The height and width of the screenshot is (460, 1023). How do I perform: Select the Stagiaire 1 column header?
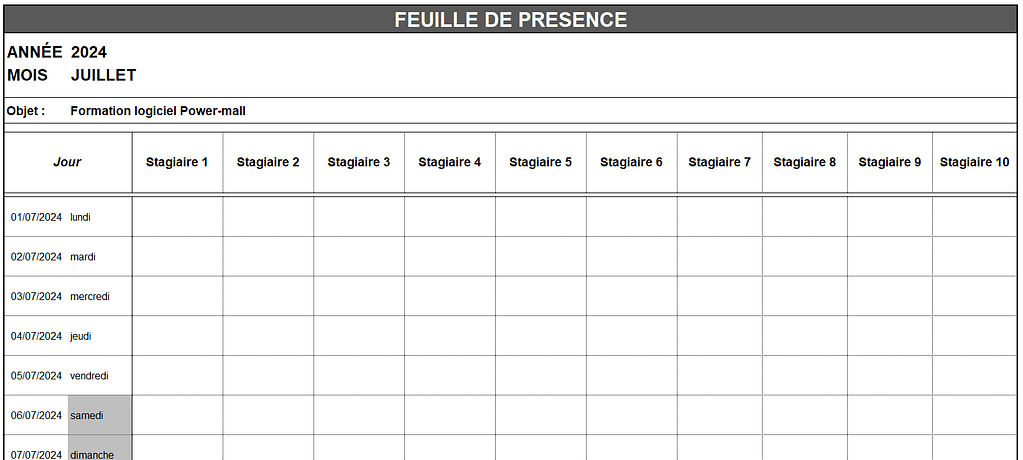(x=177, y=162)
